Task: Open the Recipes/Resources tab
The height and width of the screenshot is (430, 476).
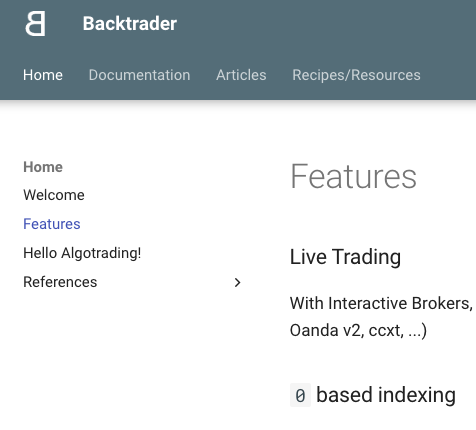Action: pyautogui.click(x=356, y=75)
